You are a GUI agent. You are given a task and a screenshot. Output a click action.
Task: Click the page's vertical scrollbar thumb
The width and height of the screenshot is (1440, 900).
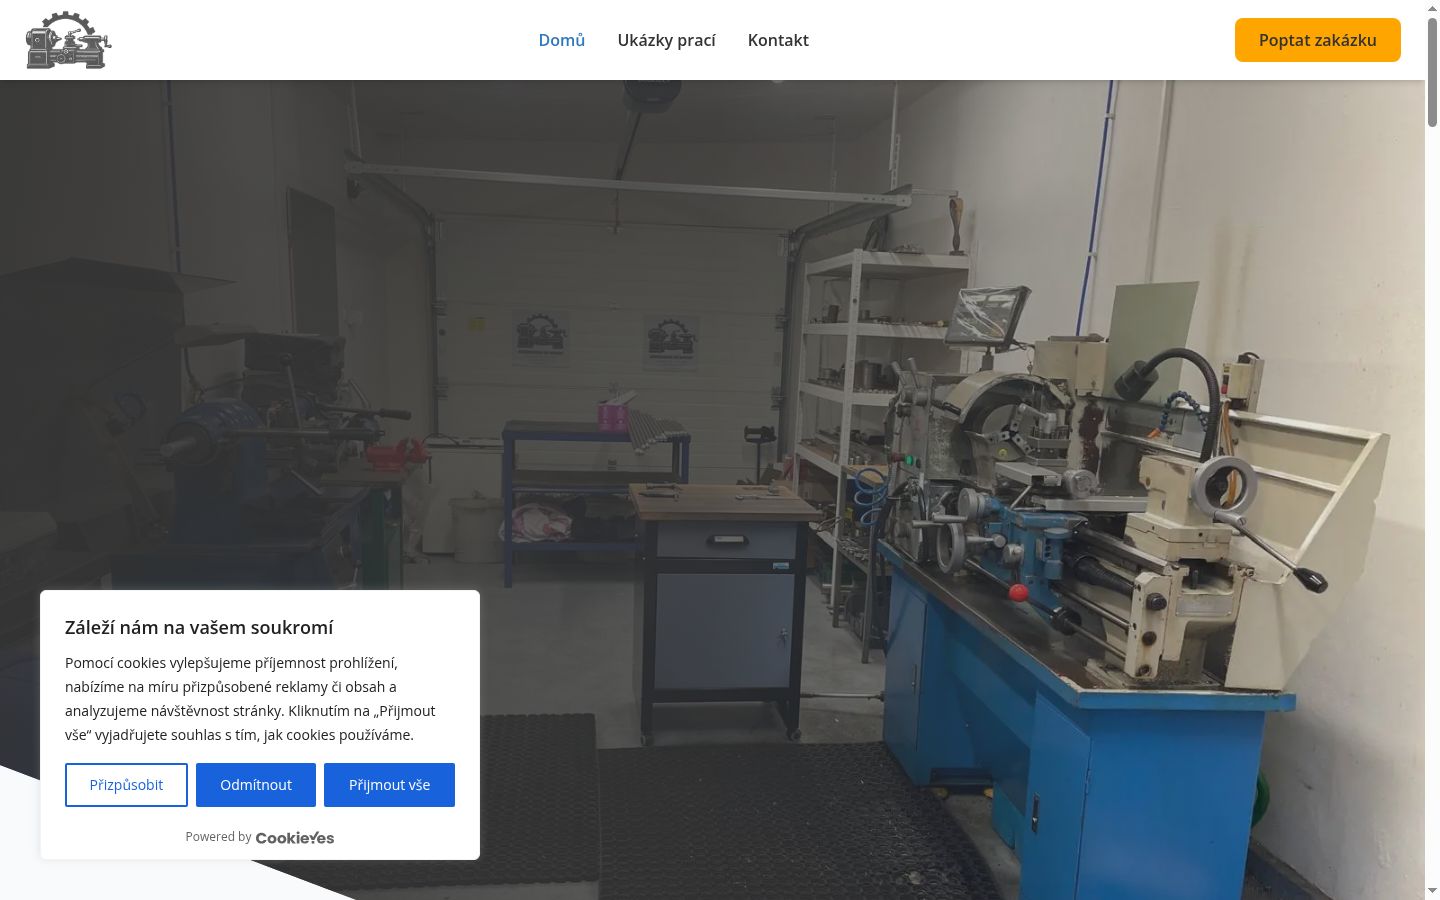1432,70
